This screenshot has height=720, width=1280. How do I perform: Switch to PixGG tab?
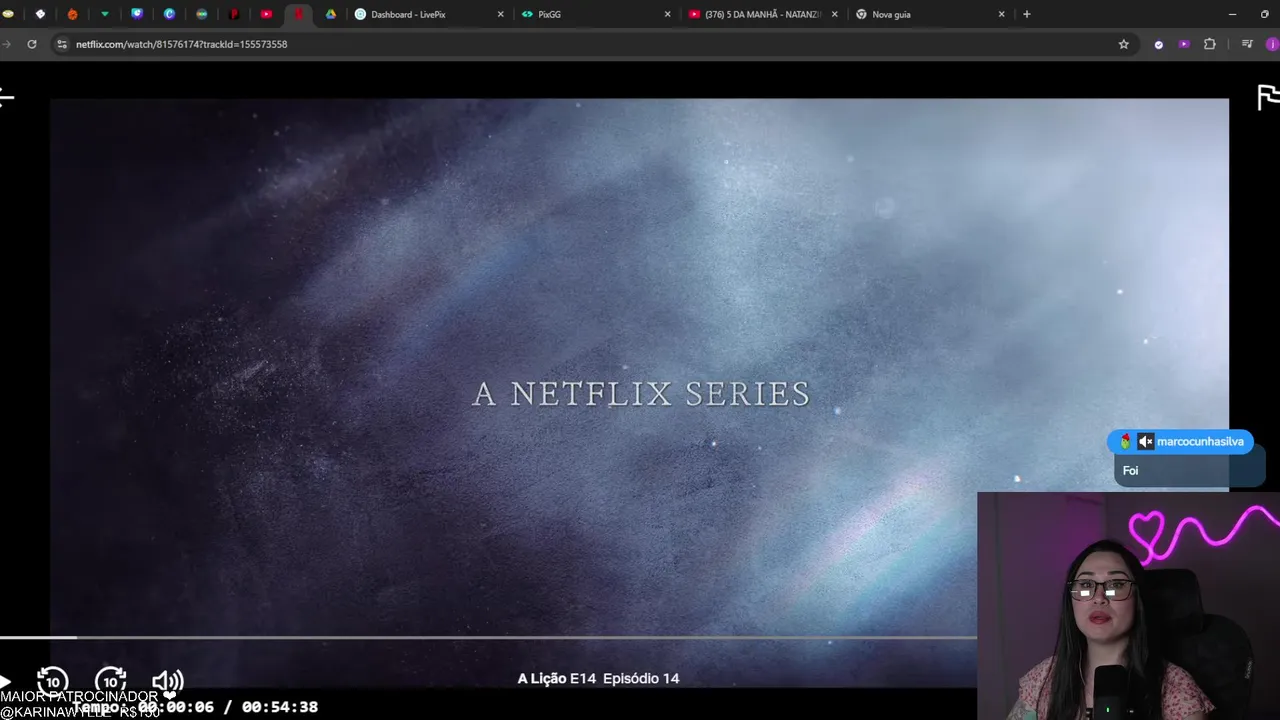[596, 14]
